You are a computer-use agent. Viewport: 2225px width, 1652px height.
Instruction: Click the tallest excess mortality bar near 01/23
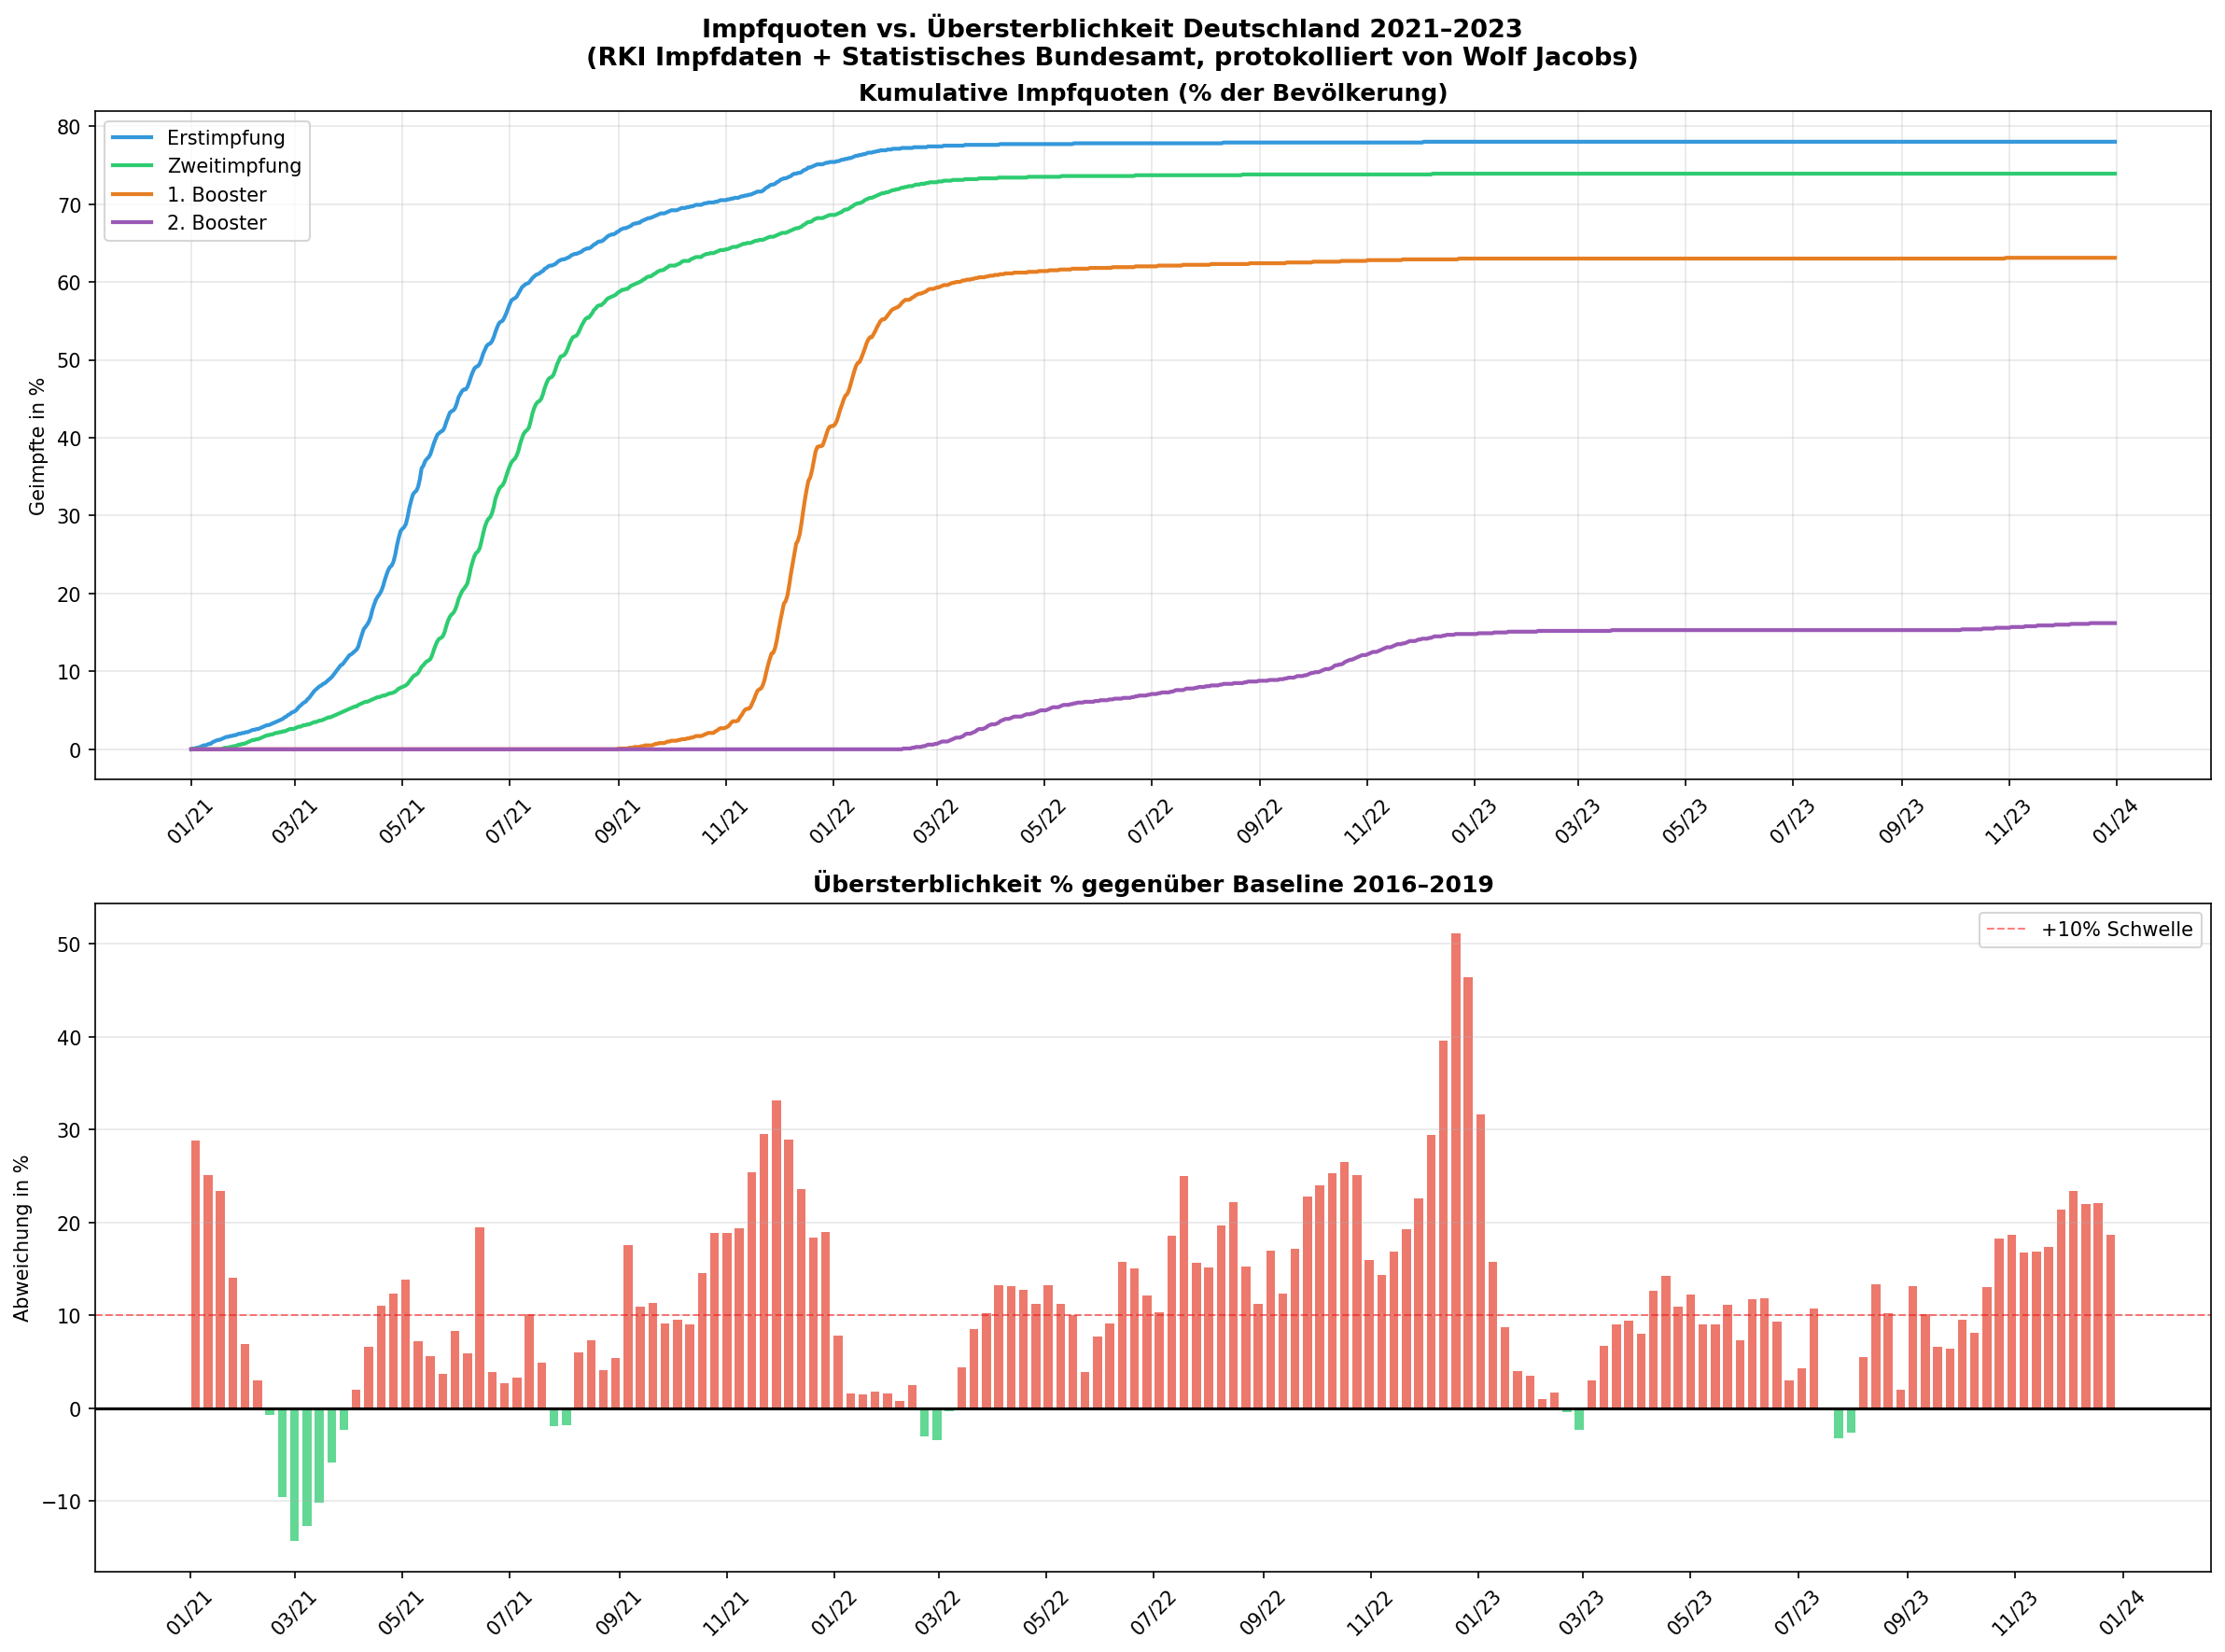click(1455, 1170)
